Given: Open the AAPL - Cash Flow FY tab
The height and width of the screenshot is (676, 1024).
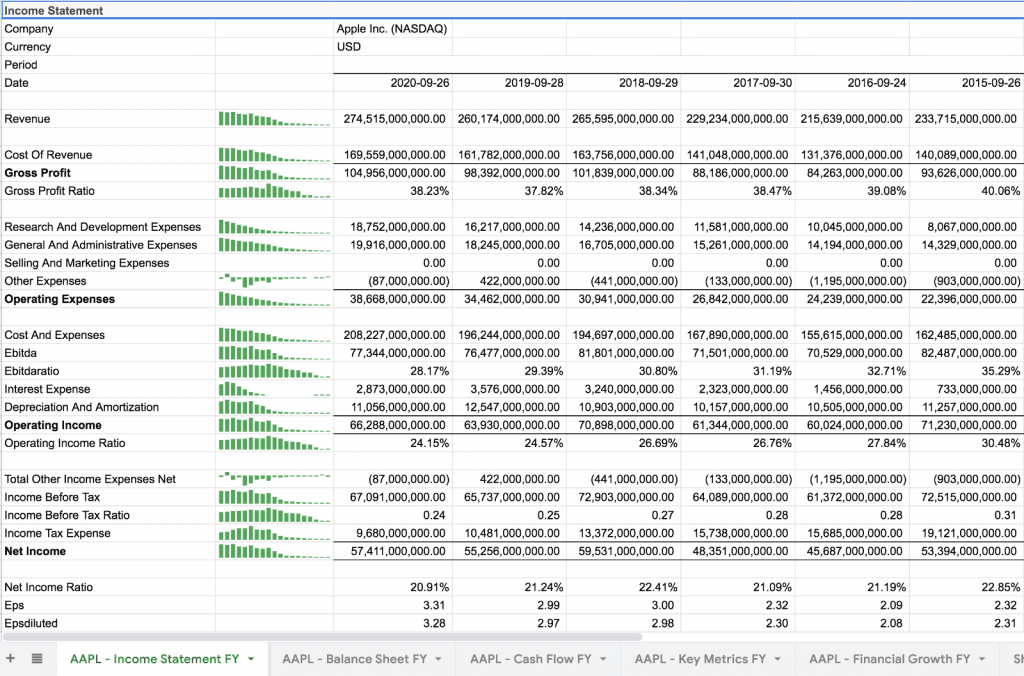Looking at the screenshot, I should point(530,659).
